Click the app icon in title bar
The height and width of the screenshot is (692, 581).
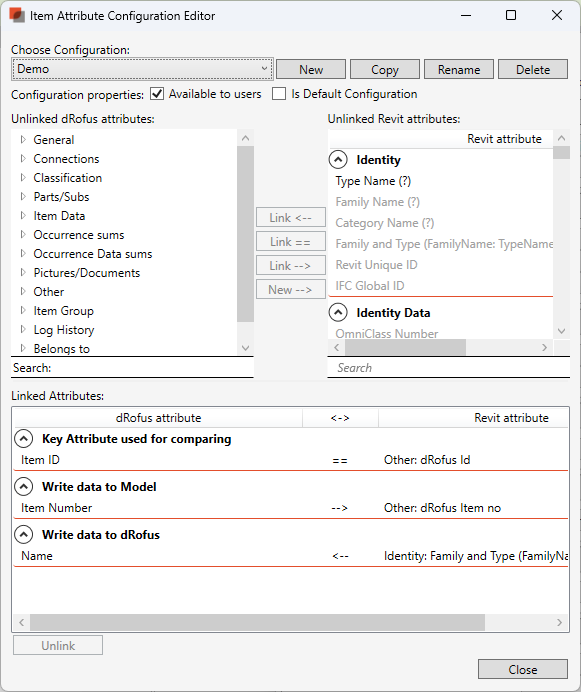coord(17,15)
